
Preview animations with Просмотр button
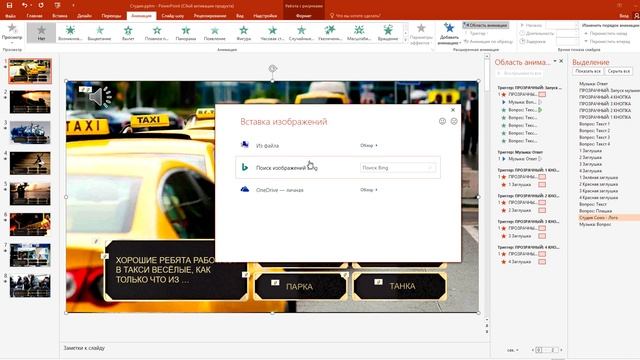(x=12, y=33)
